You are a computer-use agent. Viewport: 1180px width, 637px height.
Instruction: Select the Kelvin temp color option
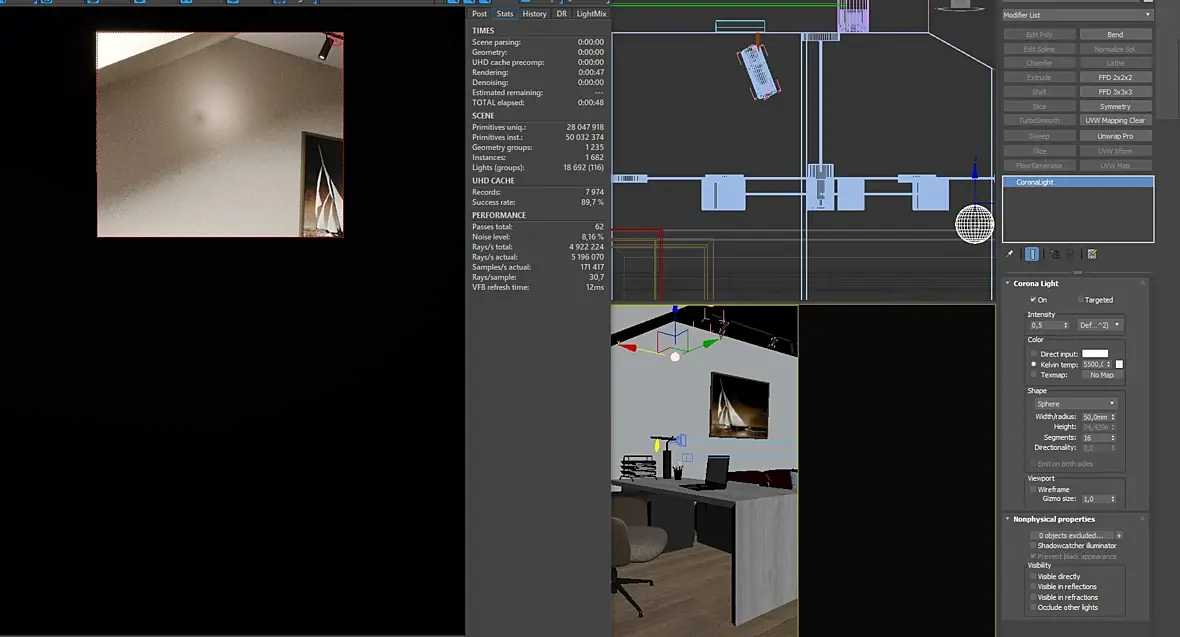coord(1034,364)
